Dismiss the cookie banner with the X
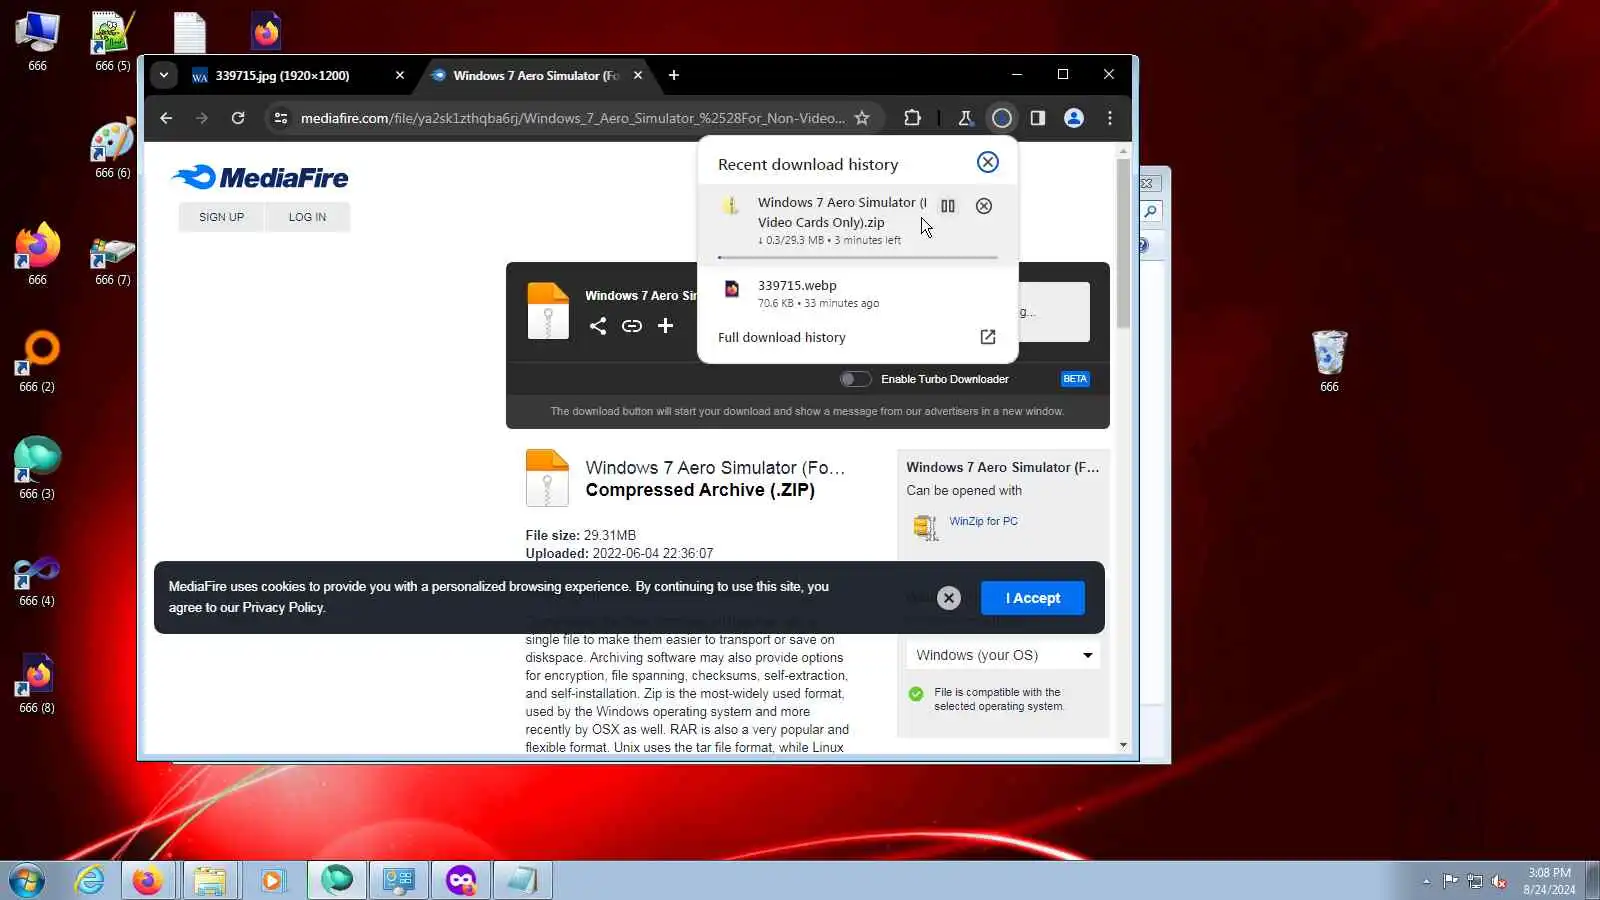This screenshot has width=1600, height=900. coord(949,598)
